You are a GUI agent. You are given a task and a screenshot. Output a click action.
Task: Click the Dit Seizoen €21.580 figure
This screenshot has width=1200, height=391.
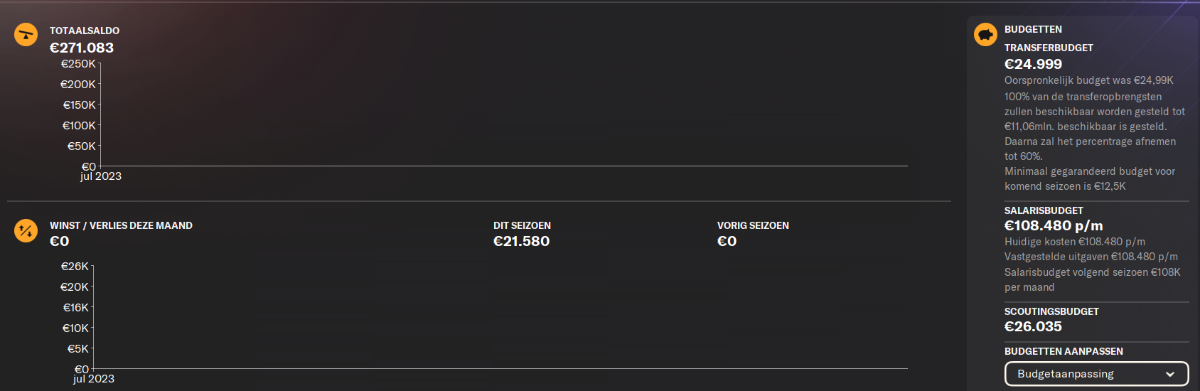point(522,241)
